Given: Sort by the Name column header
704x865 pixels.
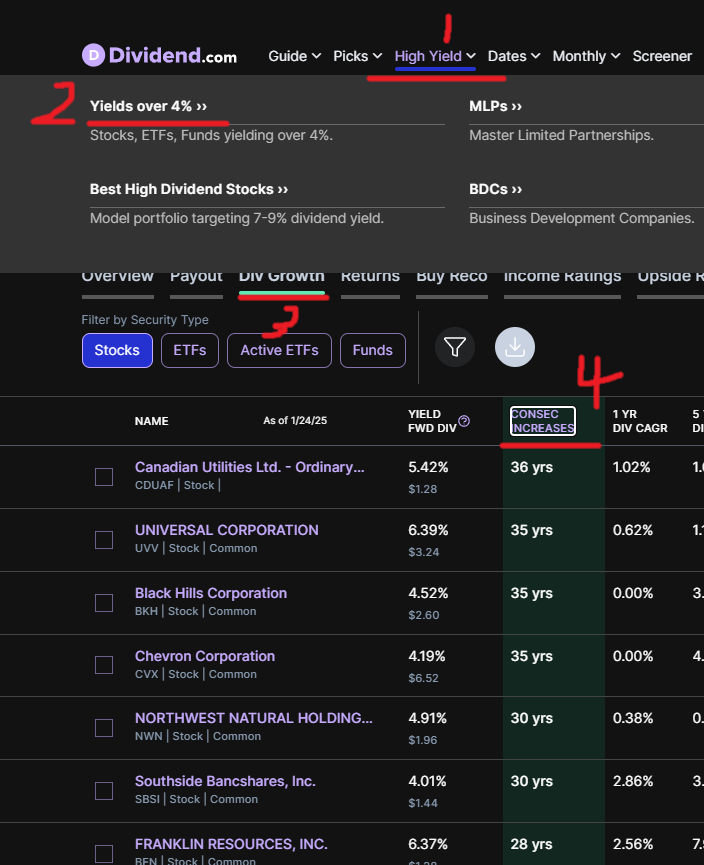Looking at the screenshot, I should [x=152, y=421].
